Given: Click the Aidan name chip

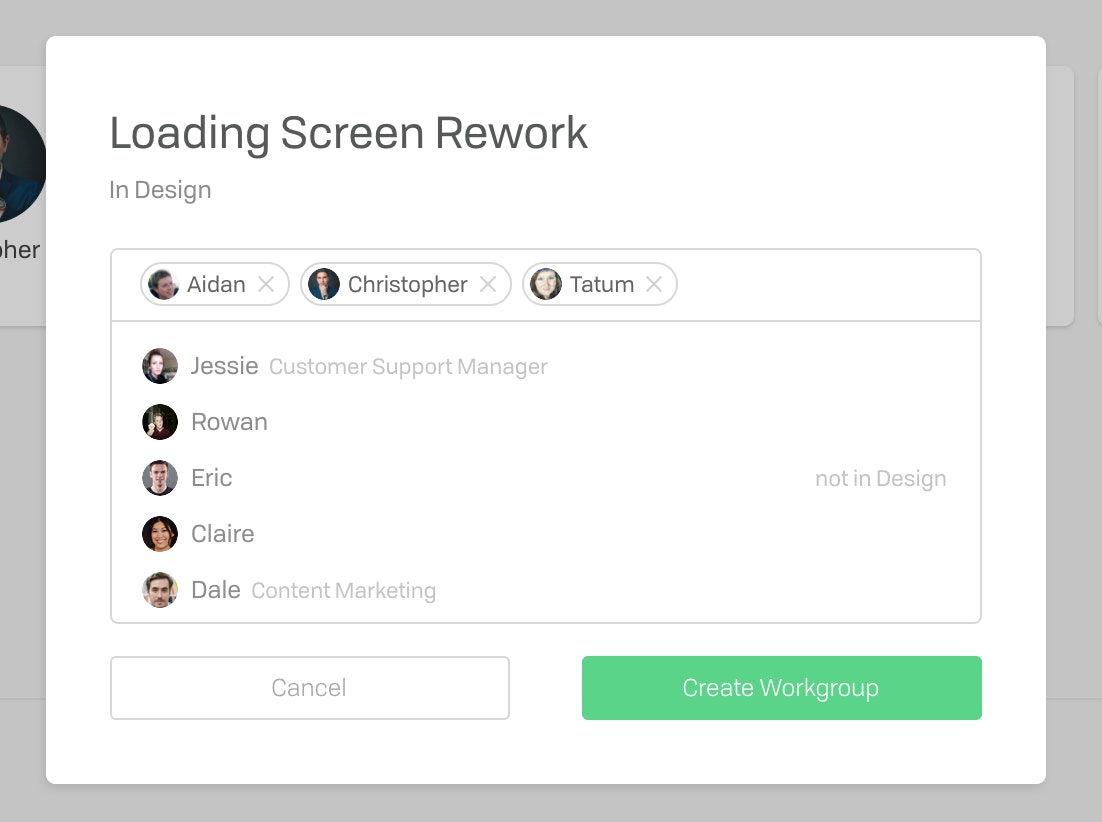Looking at the screenshot, I should pyautogui.click(x=215, y=285).
